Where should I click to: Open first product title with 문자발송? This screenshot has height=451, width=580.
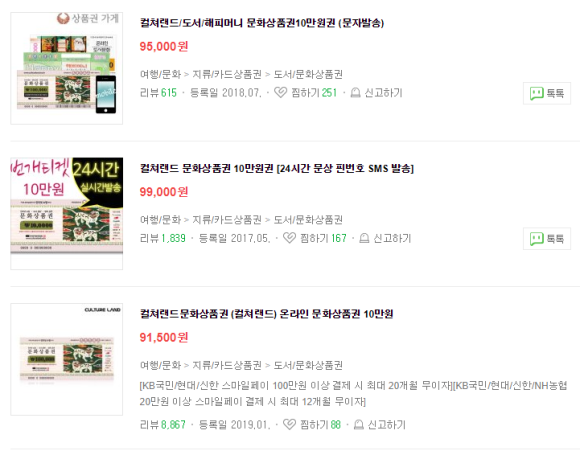(x=262, y=23)
